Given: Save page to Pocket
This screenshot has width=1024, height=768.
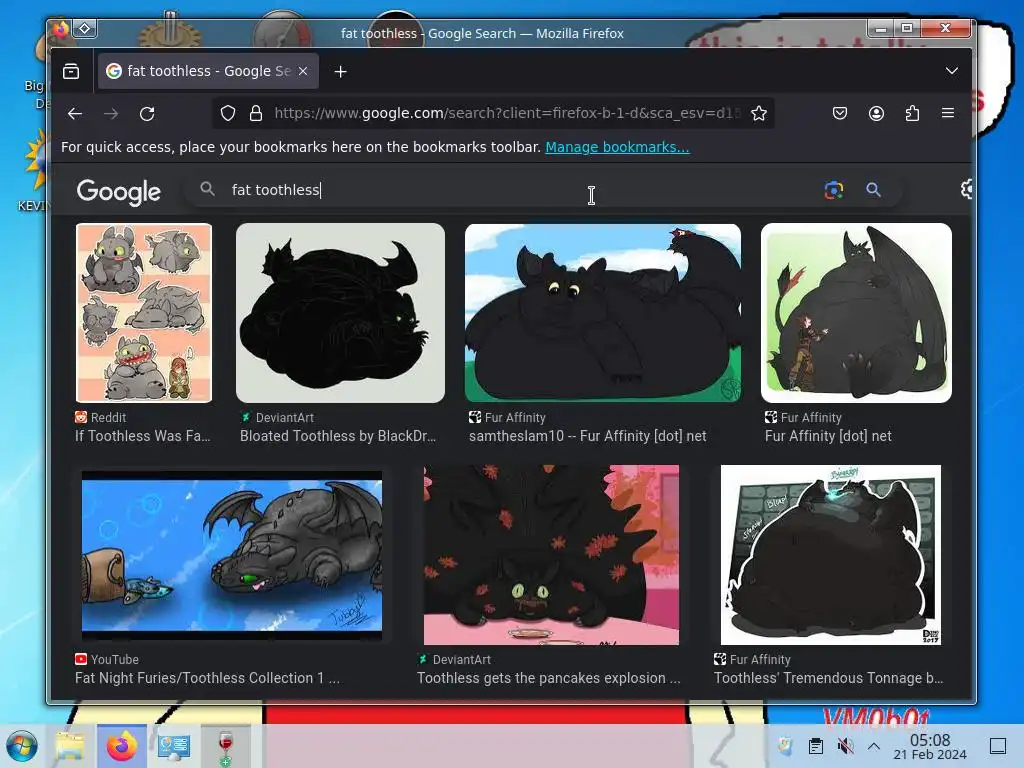Looking at the screenshot, I should pyautogui.click(x=840, y=113).
